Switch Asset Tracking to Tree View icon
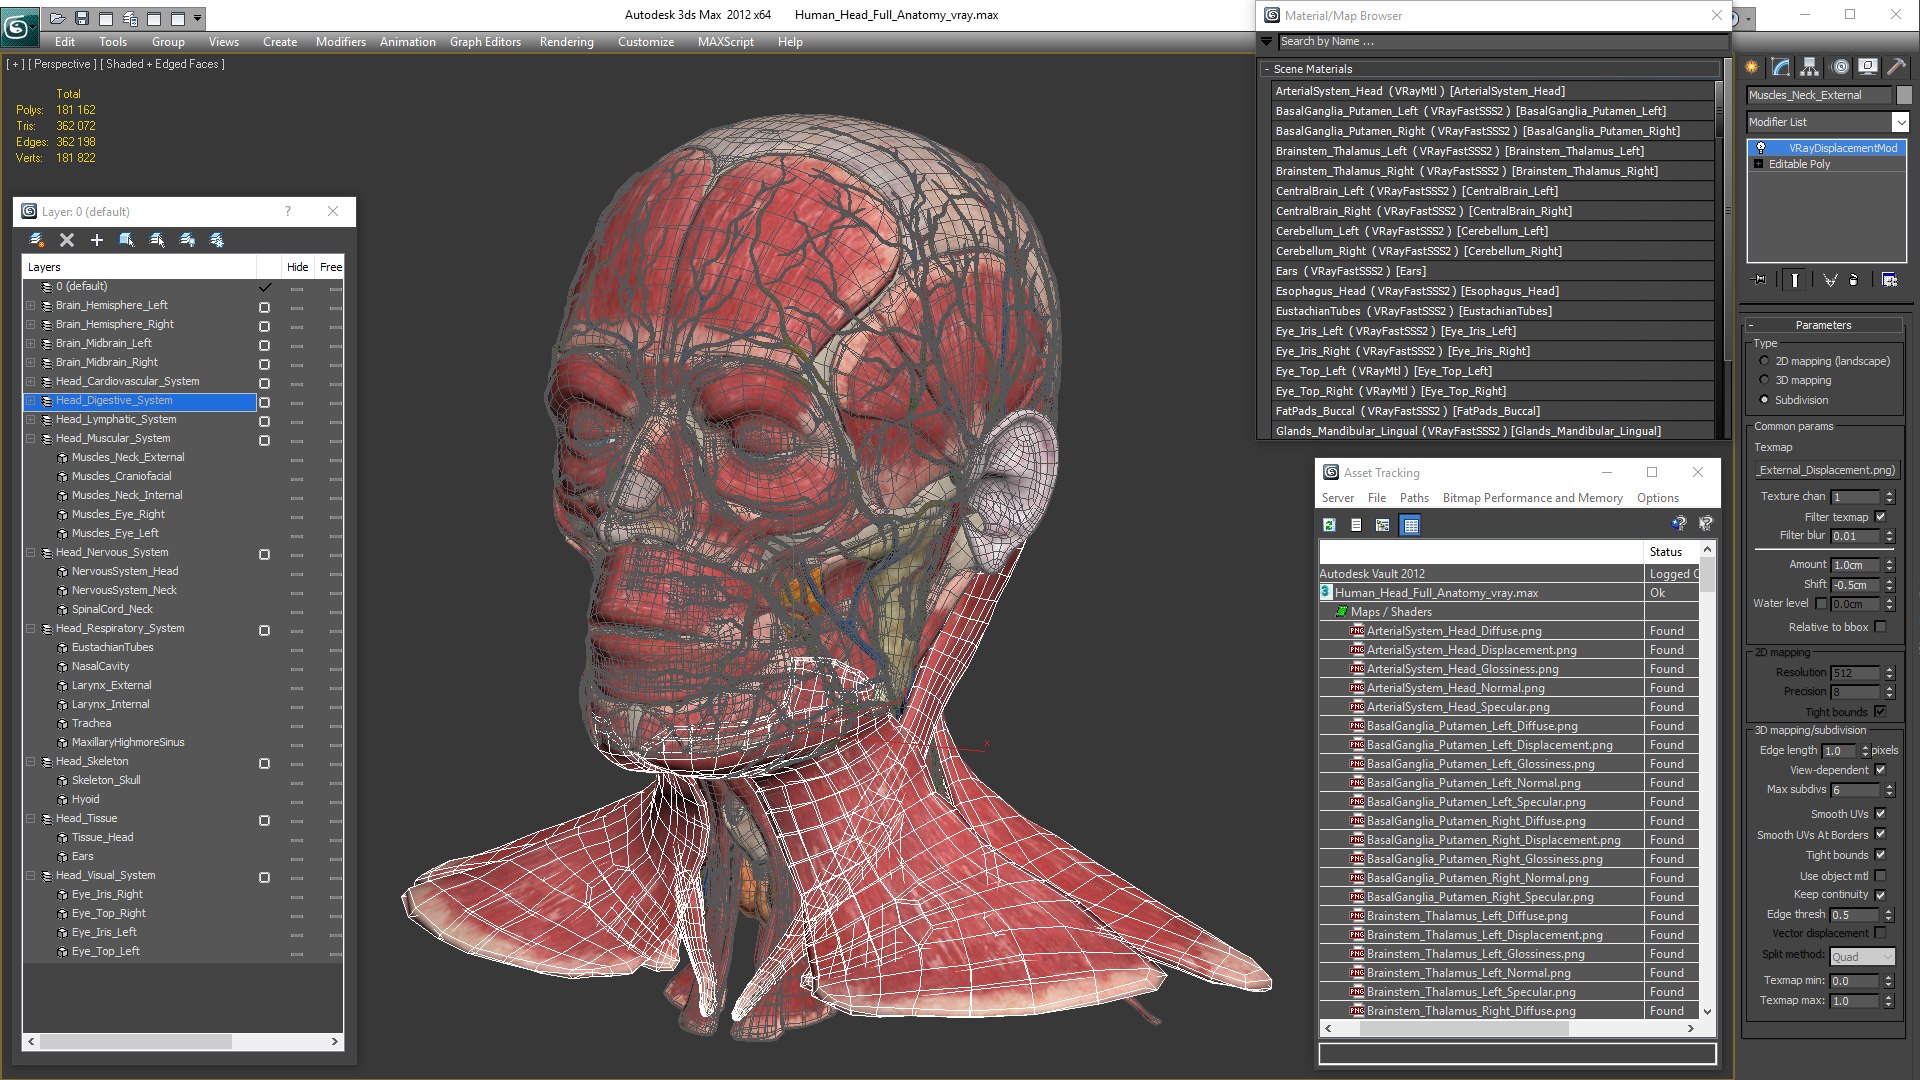This screenshot has width=1920, height=1080. tap(1383, 525)
